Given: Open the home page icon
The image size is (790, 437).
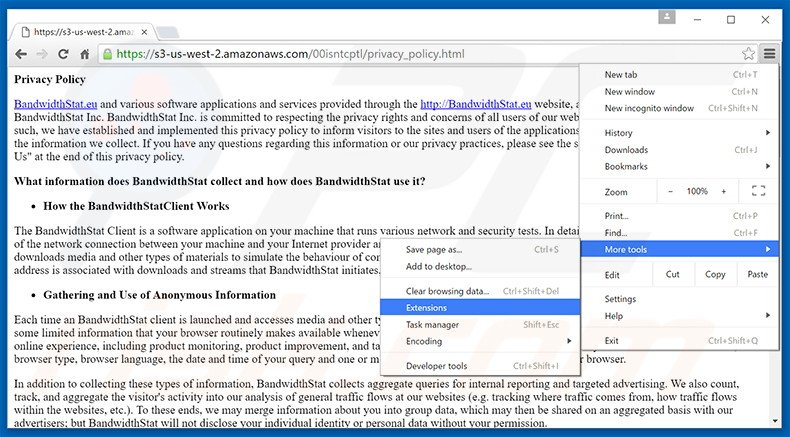Looking at the screenshot, I should coord(85,54).
